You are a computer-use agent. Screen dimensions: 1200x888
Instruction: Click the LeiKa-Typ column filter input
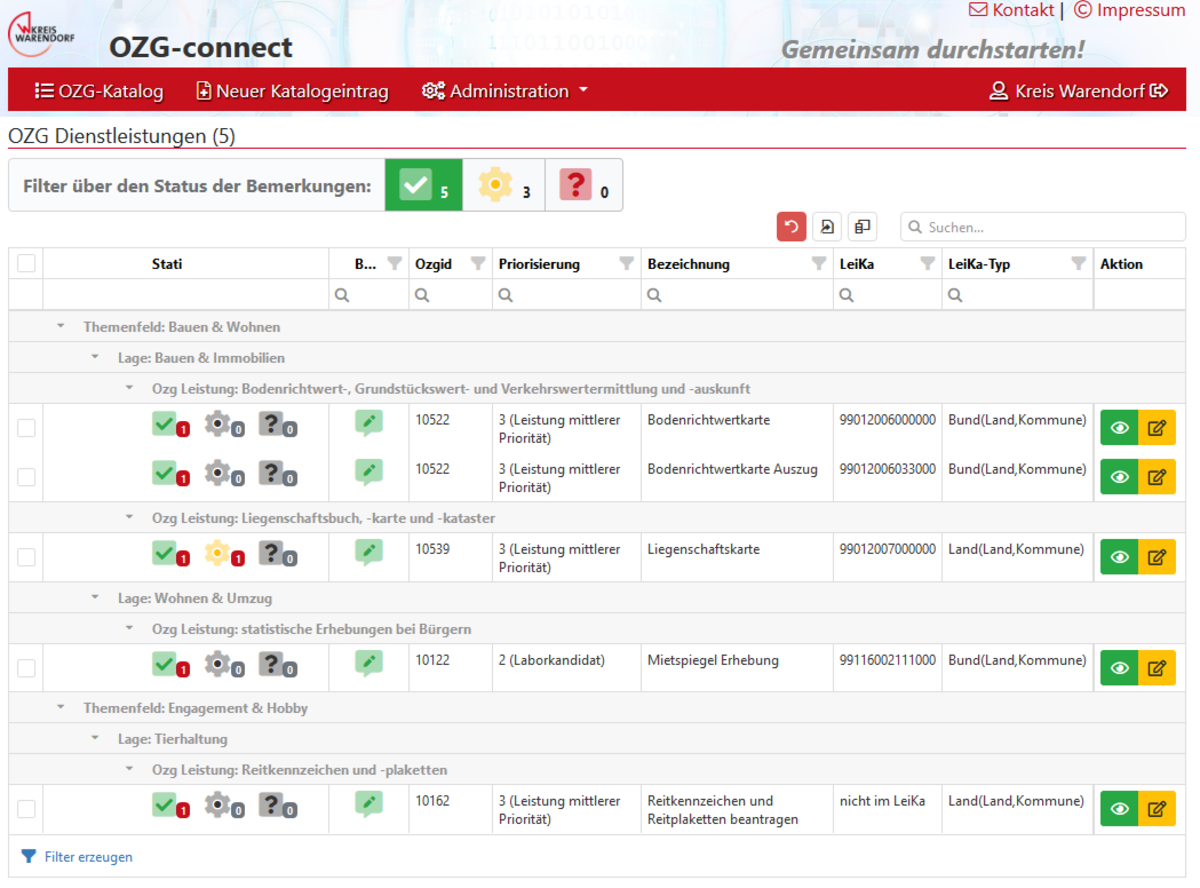(x=1017, y=295)
